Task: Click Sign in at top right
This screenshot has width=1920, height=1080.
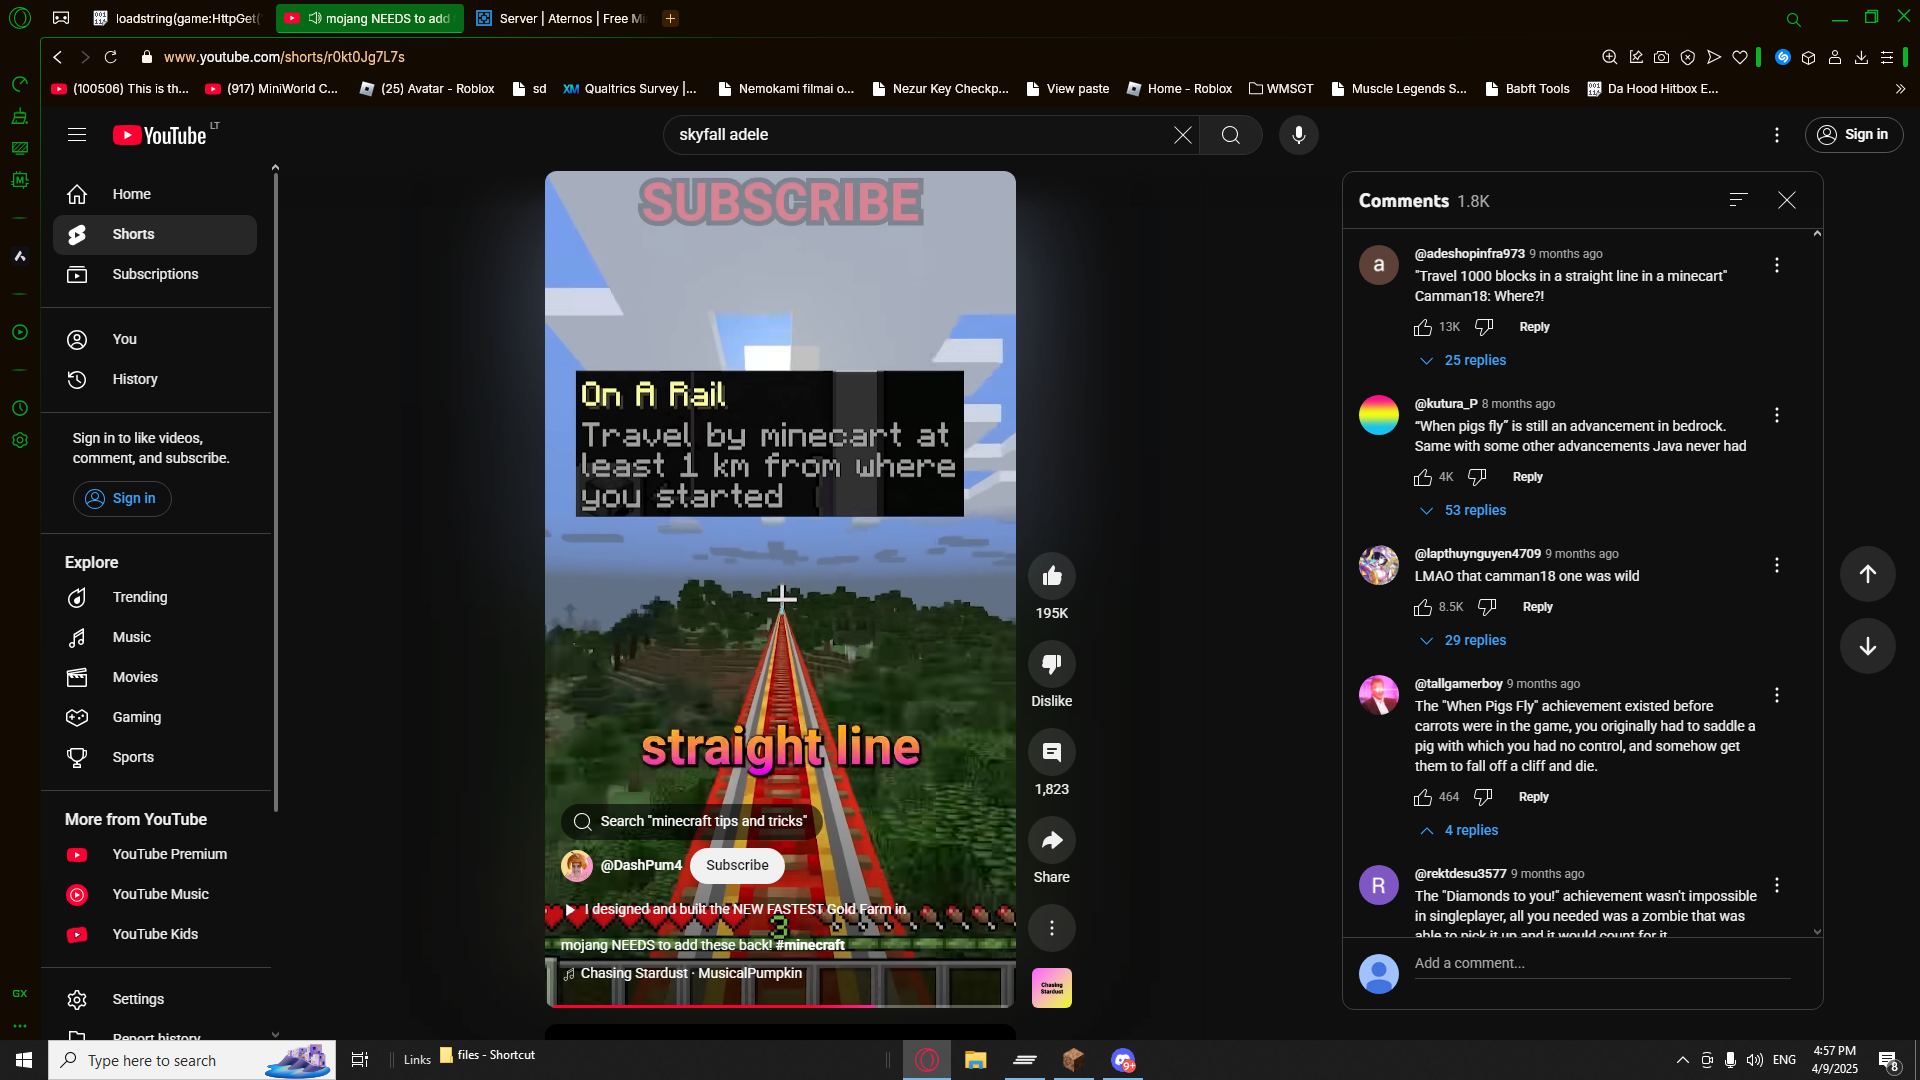Action: pyautogui.click(x=1854, y=135)
